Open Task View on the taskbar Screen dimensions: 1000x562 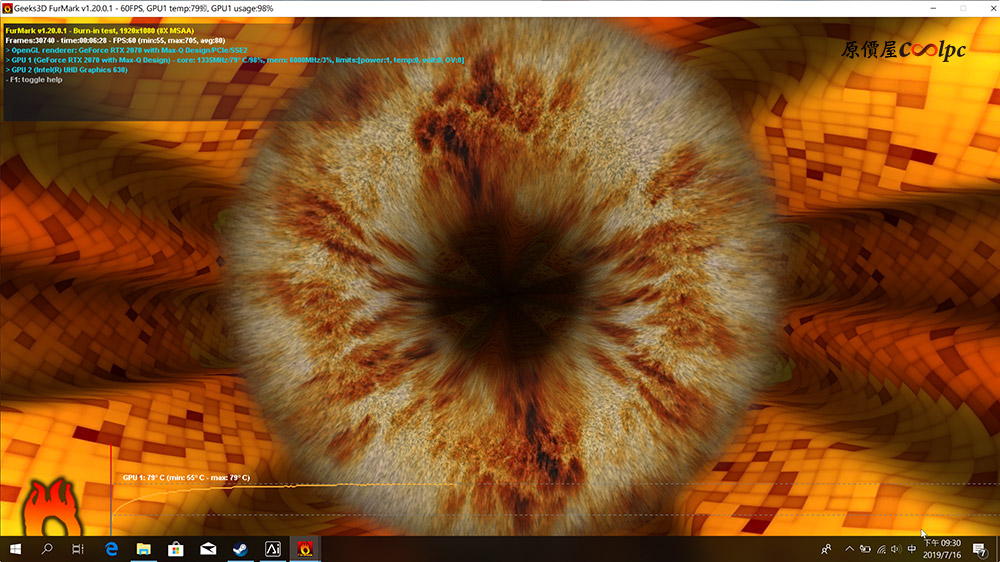click(78, 549)
